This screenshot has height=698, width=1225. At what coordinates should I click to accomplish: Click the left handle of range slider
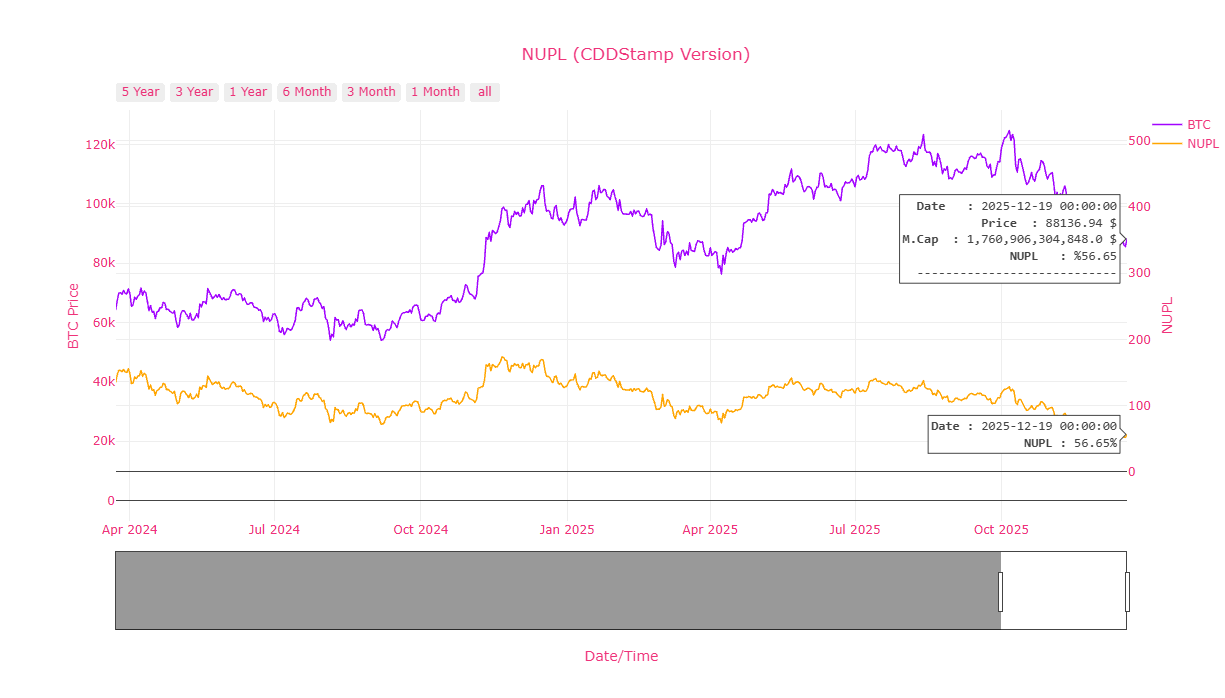pyautogui.click(x=1000, y=591)
